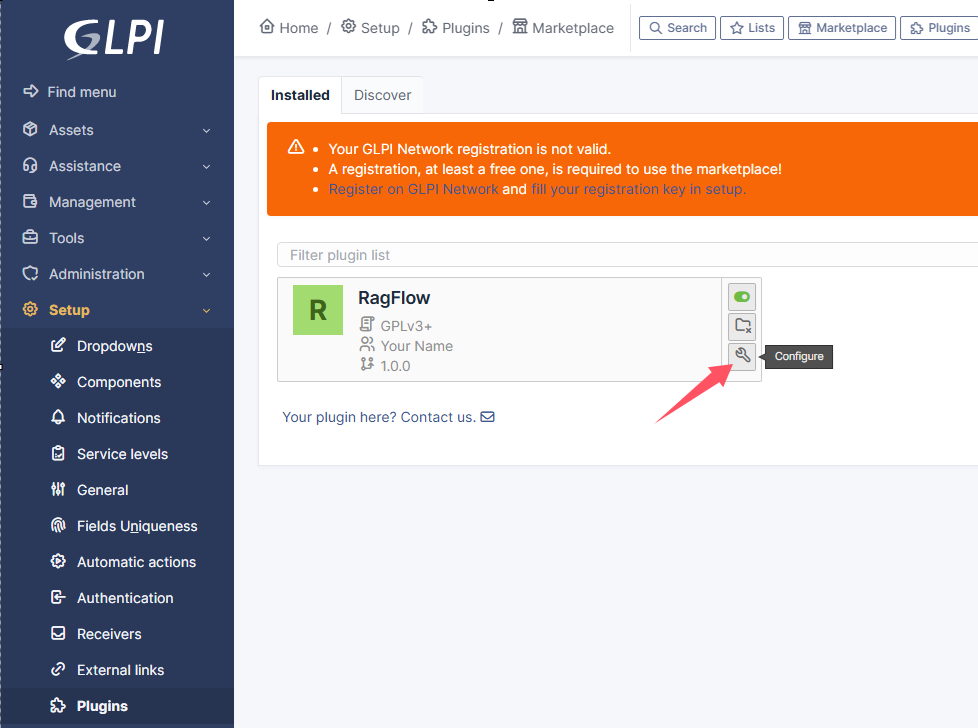Click the Plugins puzzle icon in sidebar
The width and height of the screenshot is (978, 728).
click(58, 706)
